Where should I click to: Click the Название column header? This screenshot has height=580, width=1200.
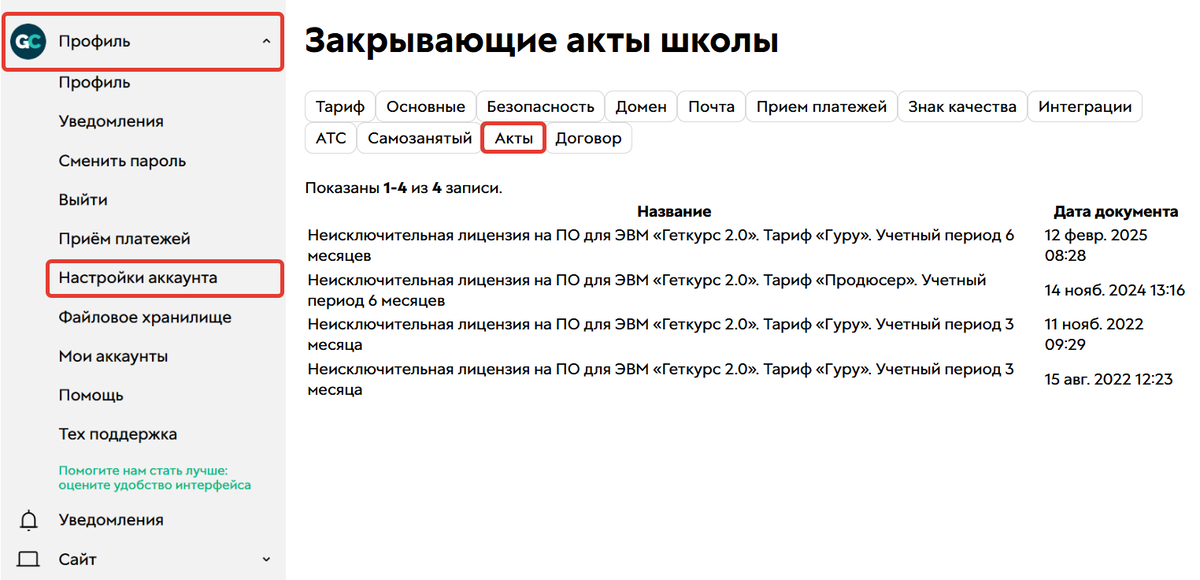(x=674, y=212)
